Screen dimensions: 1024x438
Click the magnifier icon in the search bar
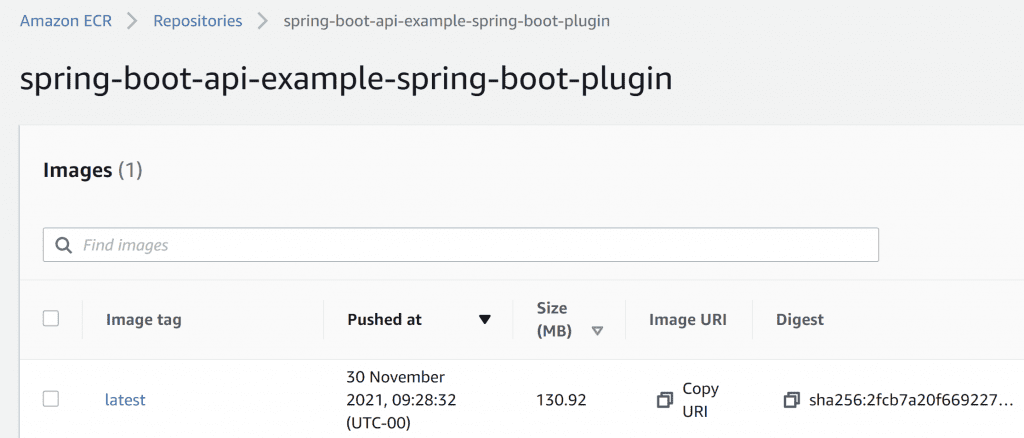[64, 245]
